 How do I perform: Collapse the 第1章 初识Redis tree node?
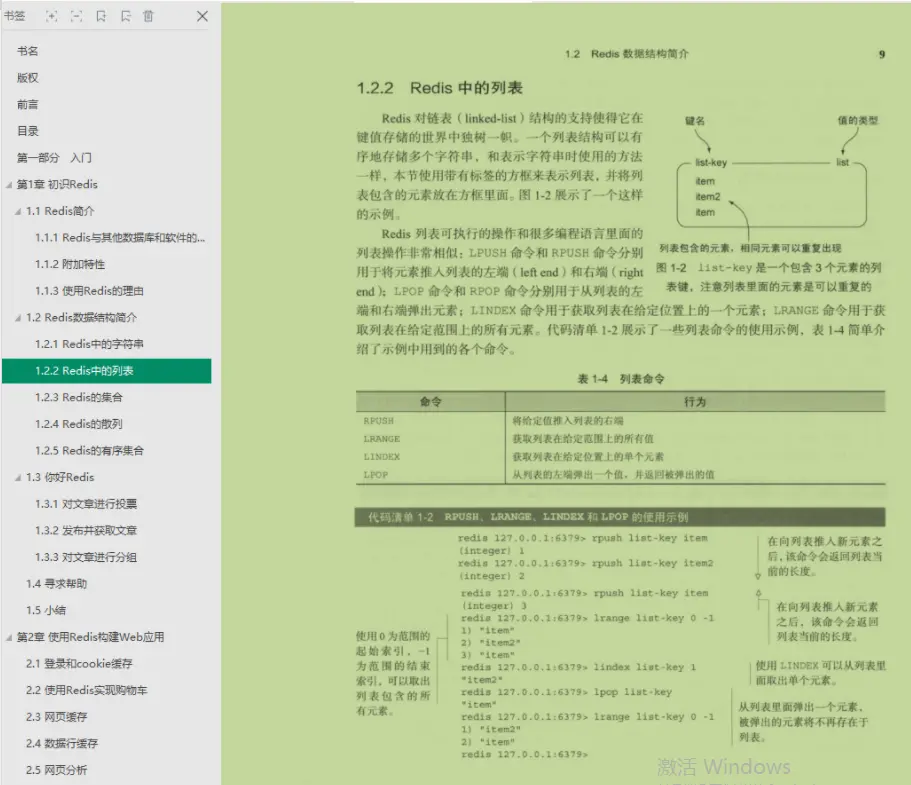click(x=9, y=185)
